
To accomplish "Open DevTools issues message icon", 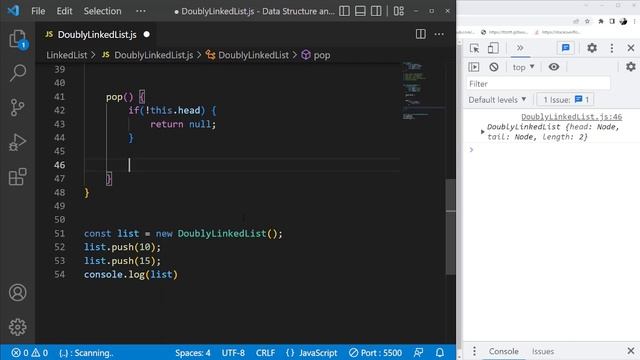I will [x=566, y=48].
